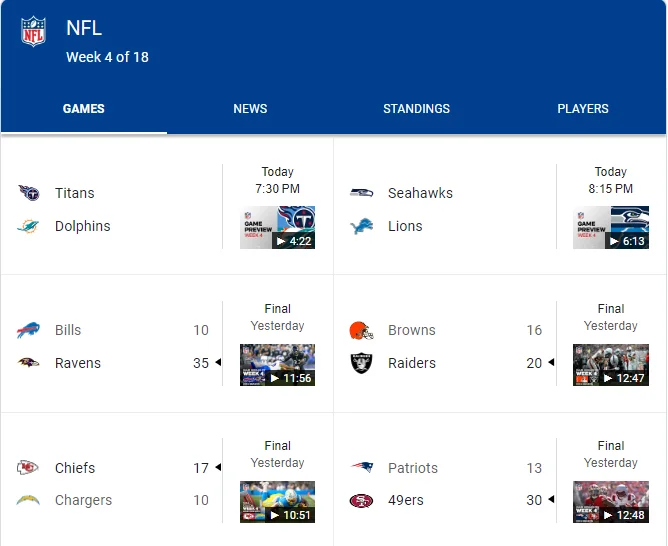Click the Browns helmet logo
The image size is (668, 546).
[x=361, y=330]
